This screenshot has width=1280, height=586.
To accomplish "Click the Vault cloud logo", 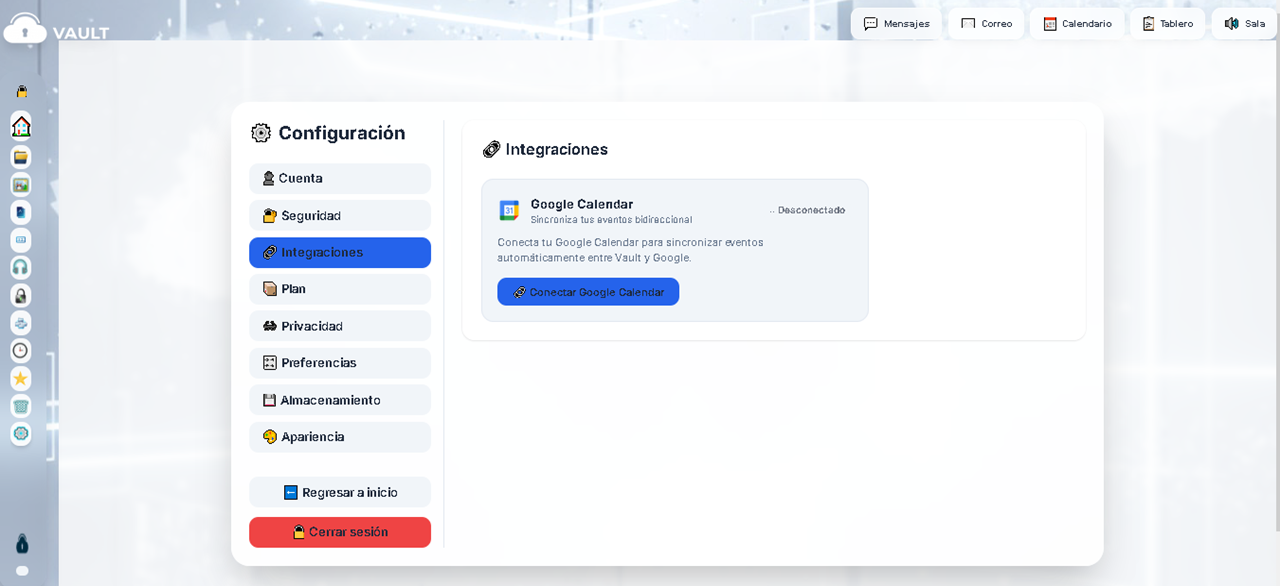I will click(25, 29).
